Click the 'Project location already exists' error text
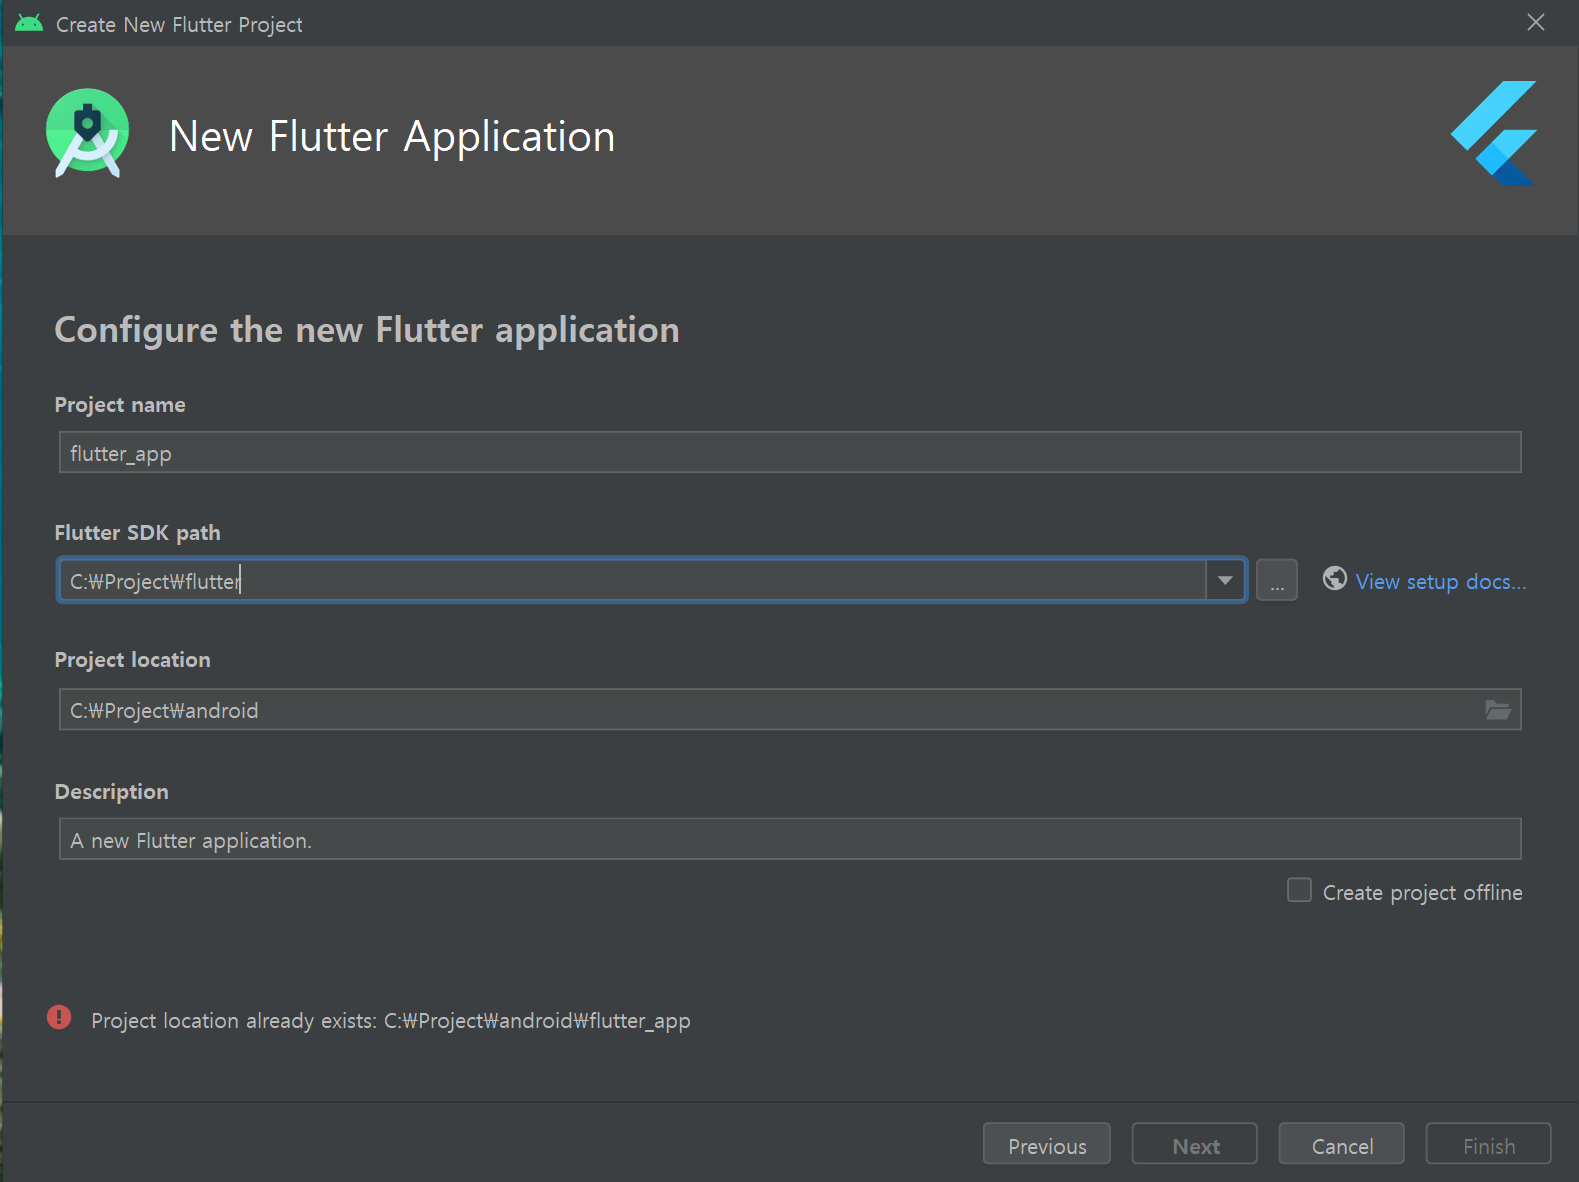 [x=391, y=1021]
